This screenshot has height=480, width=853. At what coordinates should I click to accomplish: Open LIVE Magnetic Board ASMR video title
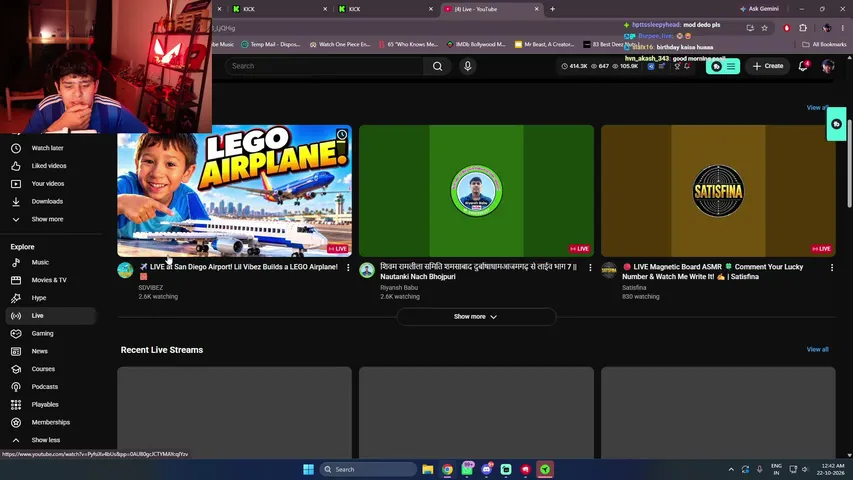pos(713,272)
